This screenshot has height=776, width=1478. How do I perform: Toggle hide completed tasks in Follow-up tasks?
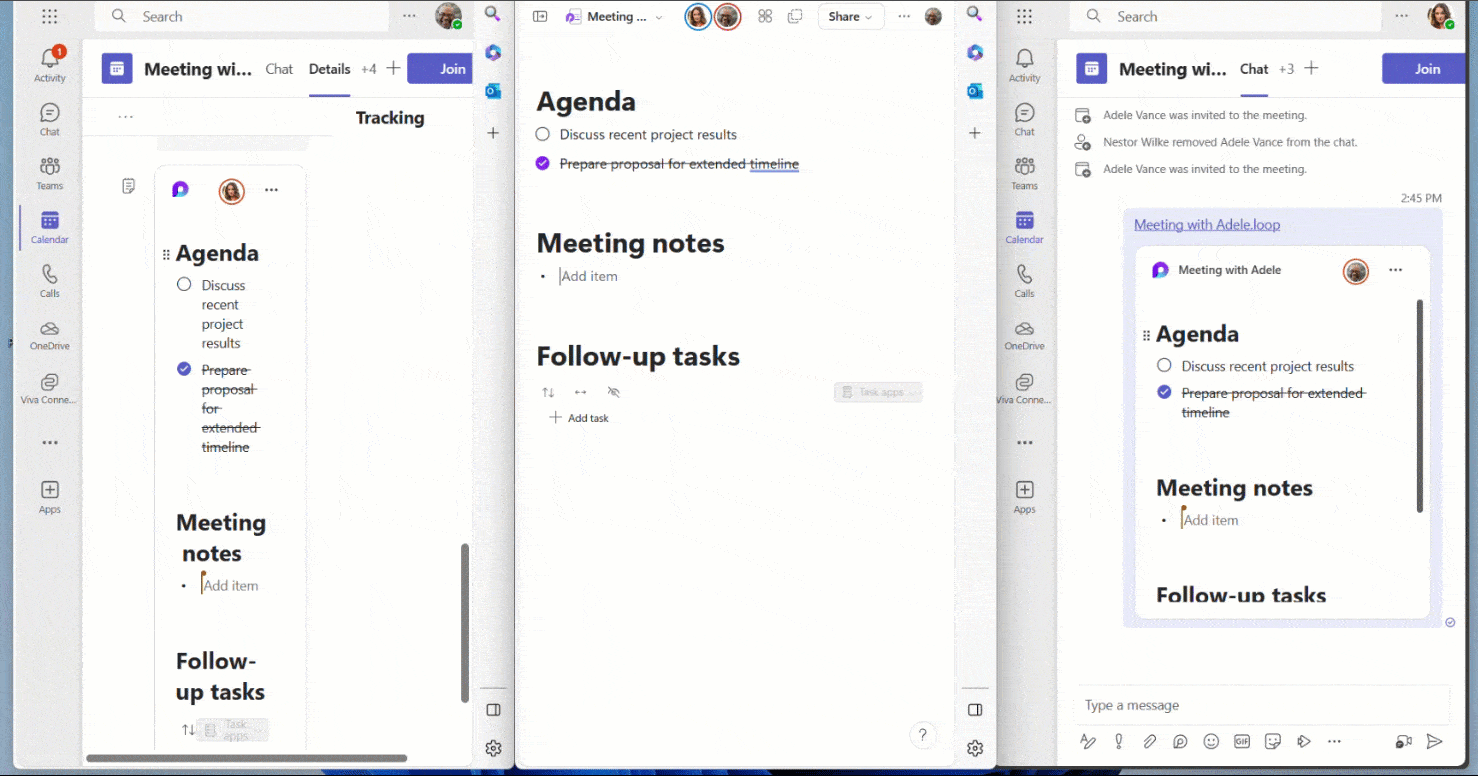[x=613, y=392]
